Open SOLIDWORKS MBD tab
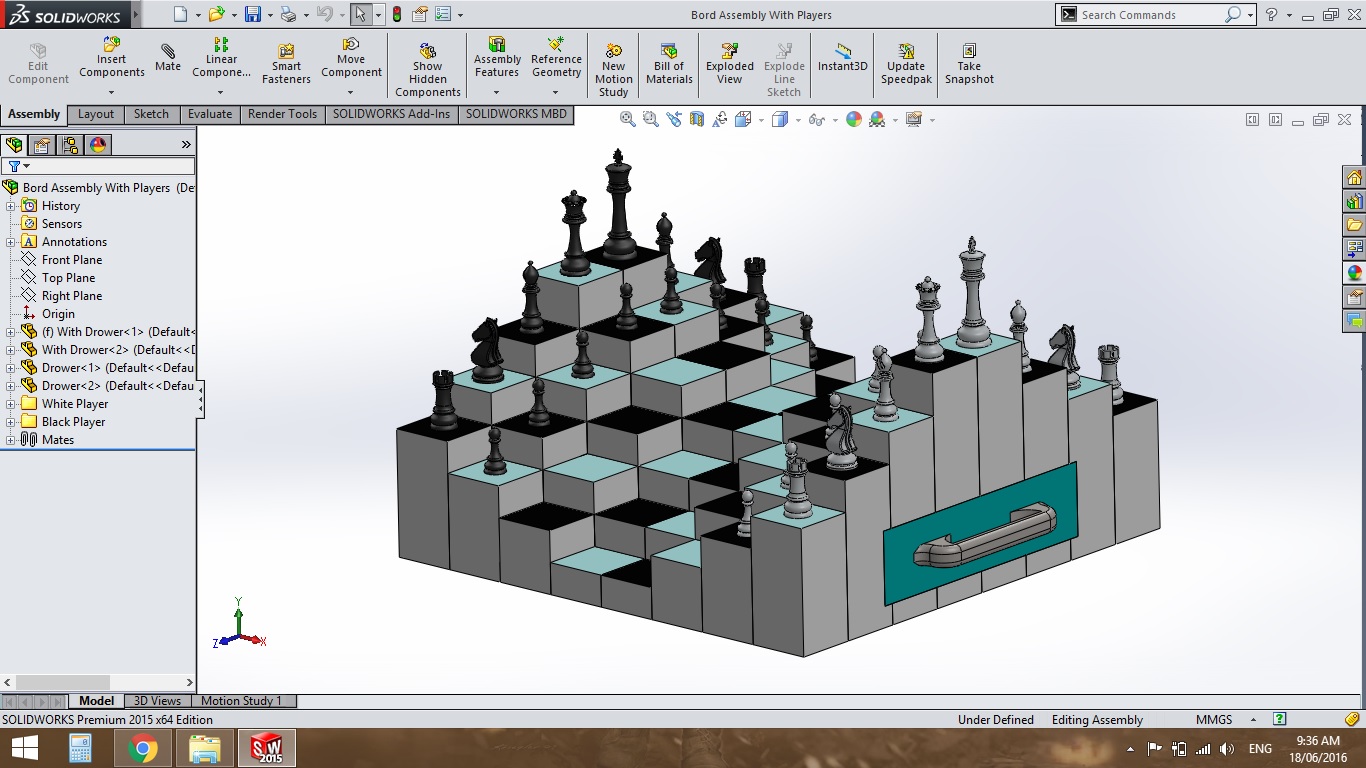The height and width of the screenshot is (768, 1366). tap(516, 114)
